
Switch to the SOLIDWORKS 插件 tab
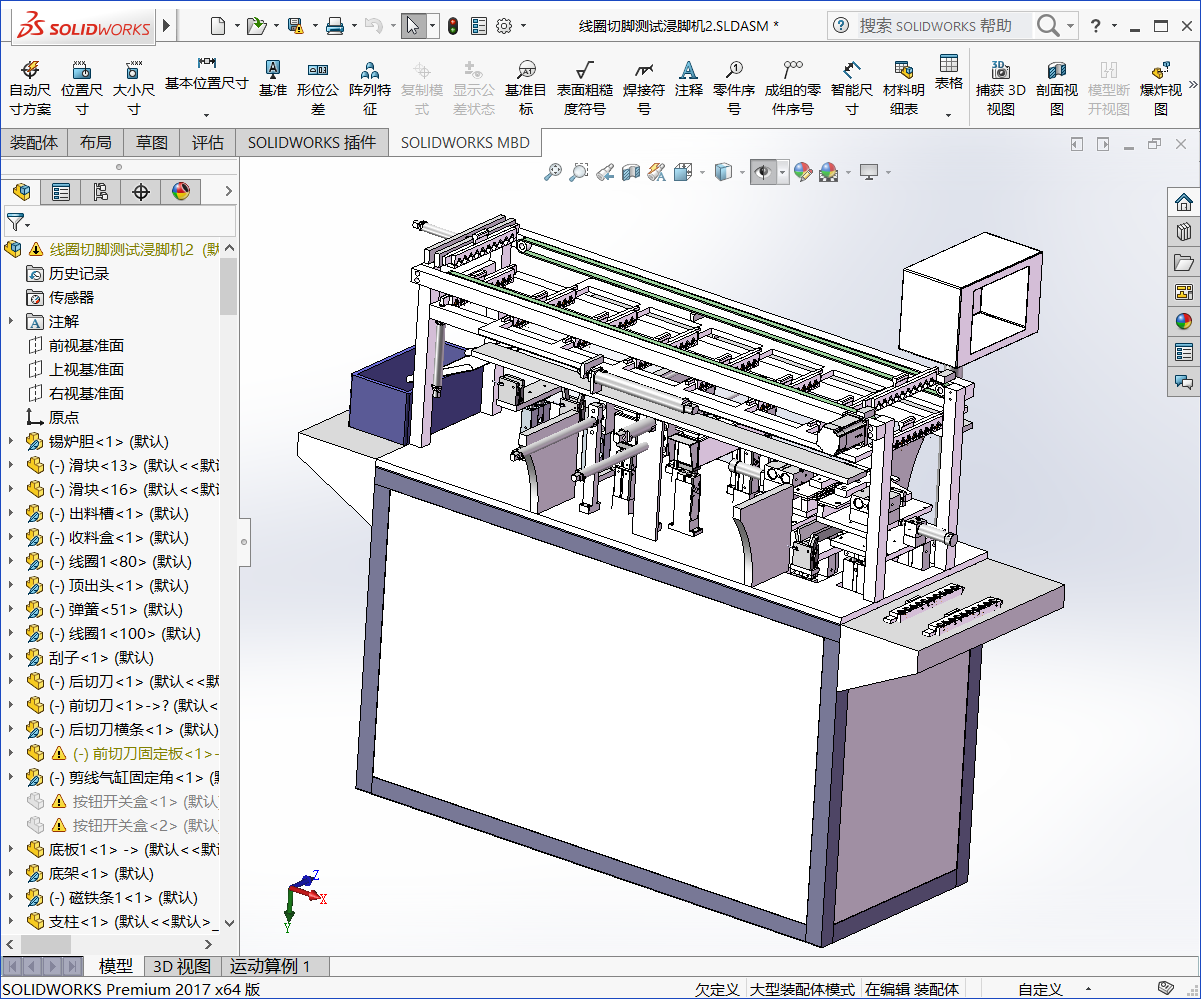[312, 143]
